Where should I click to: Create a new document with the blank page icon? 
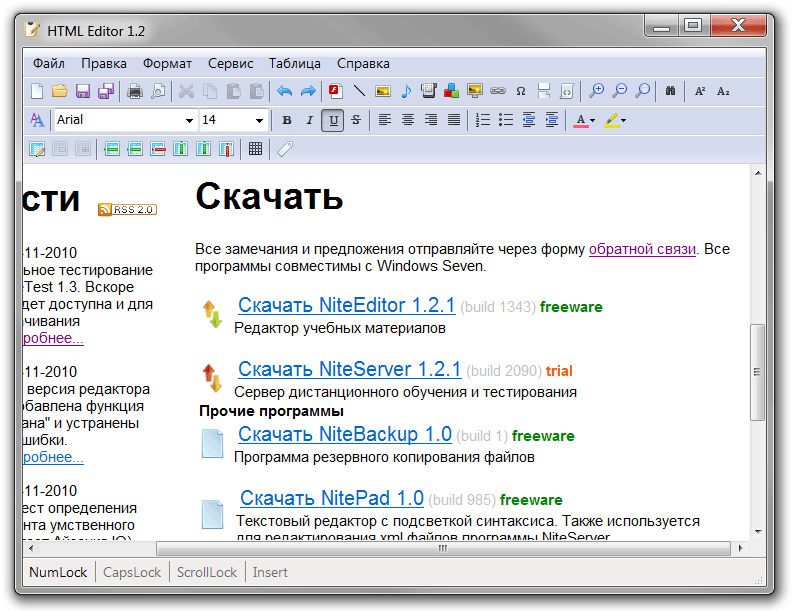point(37,91)
